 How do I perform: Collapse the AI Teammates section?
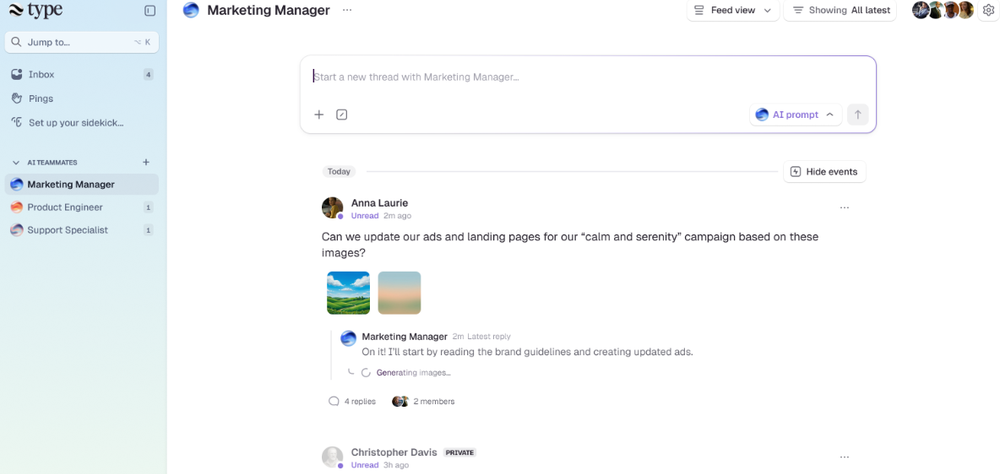tap(16, 163)
